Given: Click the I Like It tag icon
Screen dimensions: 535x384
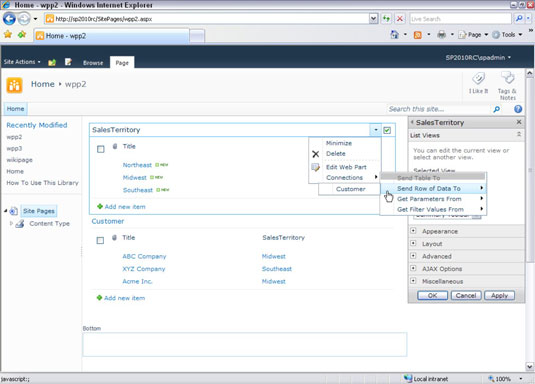Looking at the screenshot, I should pyautogui.click(x=478, y=79).
